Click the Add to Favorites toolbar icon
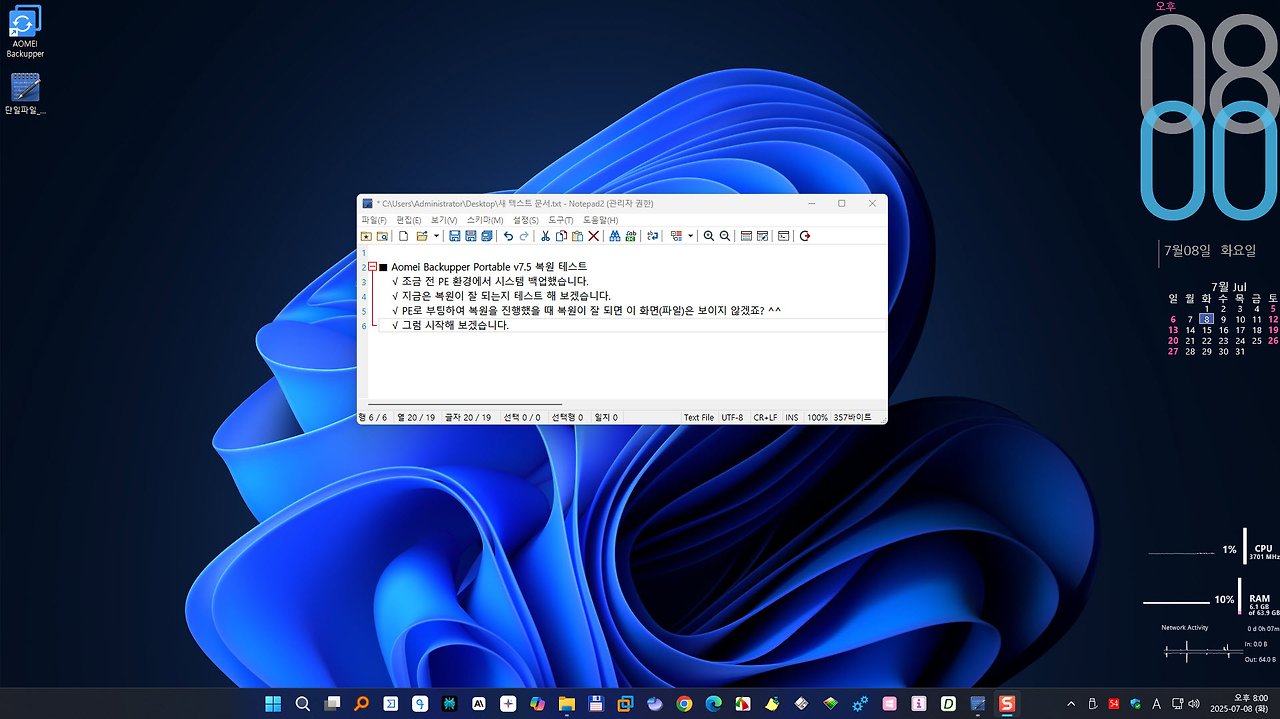This screenshot has width=1280, height=719. [x=366, y=236]
